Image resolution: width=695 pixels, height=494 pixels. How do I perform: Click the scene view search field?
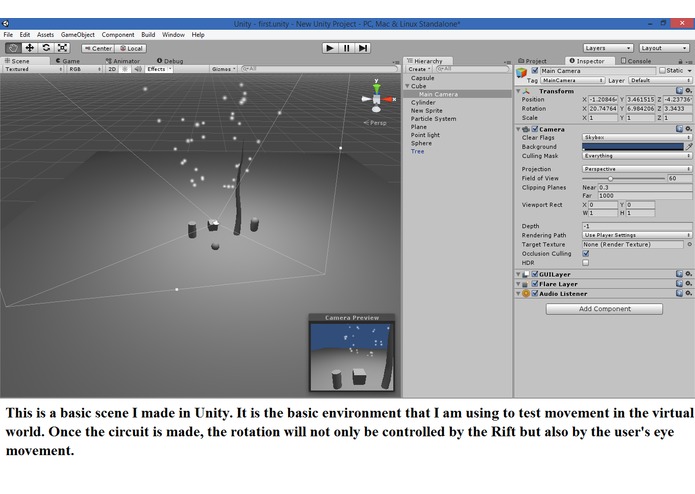click(319, 69)
